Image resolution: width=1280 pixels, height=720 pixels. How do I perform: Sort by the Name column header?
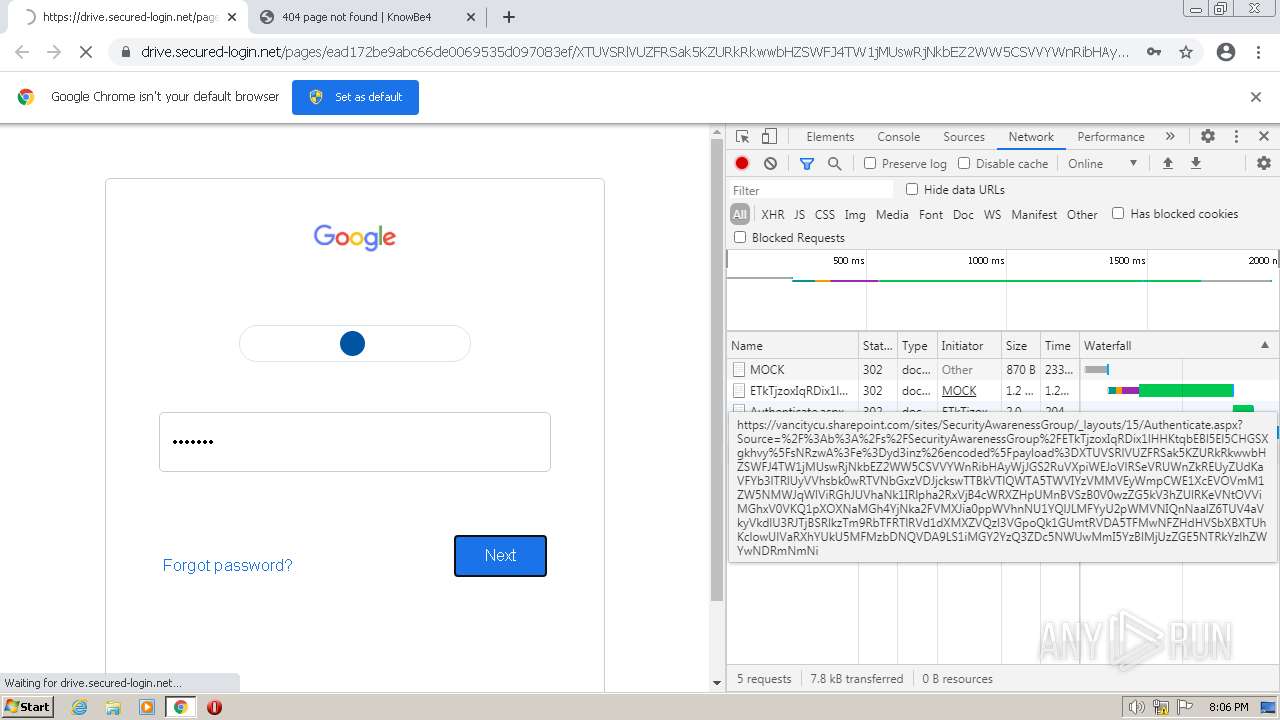(792, 345)
